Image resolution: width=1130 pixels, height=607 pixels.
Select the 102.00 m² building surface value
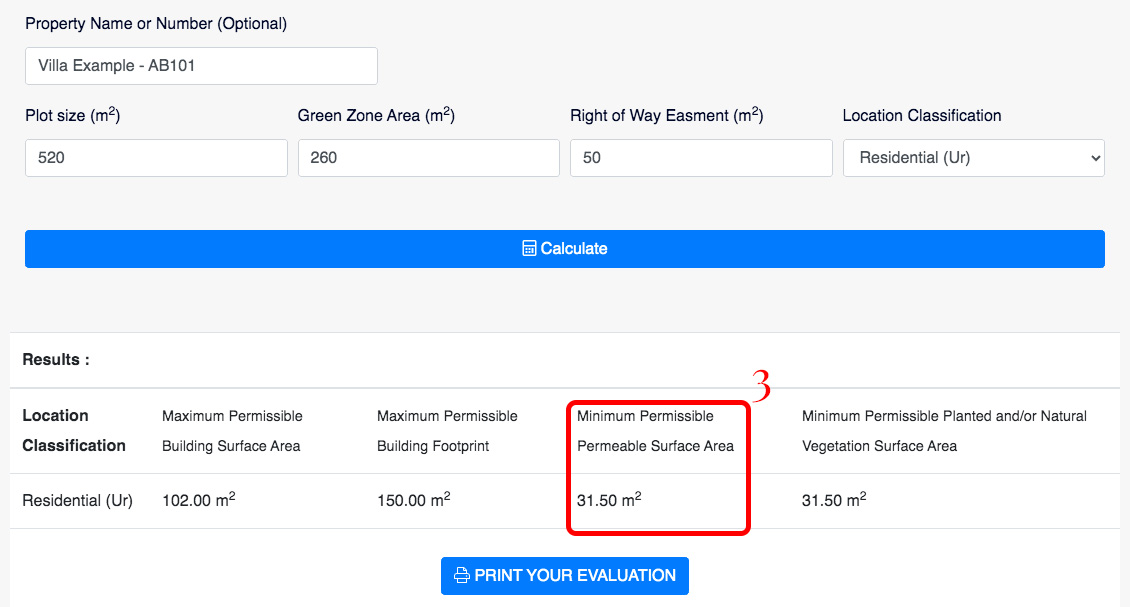(199, 500)
